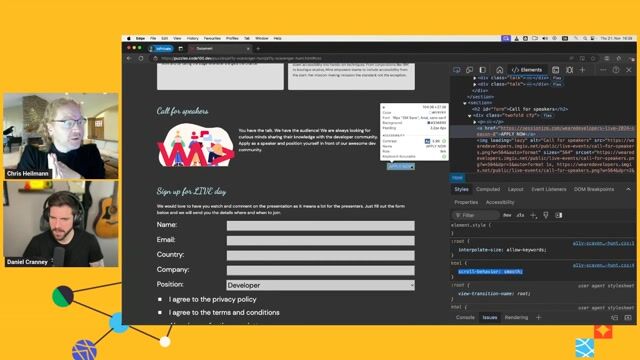Toggle the DevTools activity bar sidebar icon

[x=482, y=70]
